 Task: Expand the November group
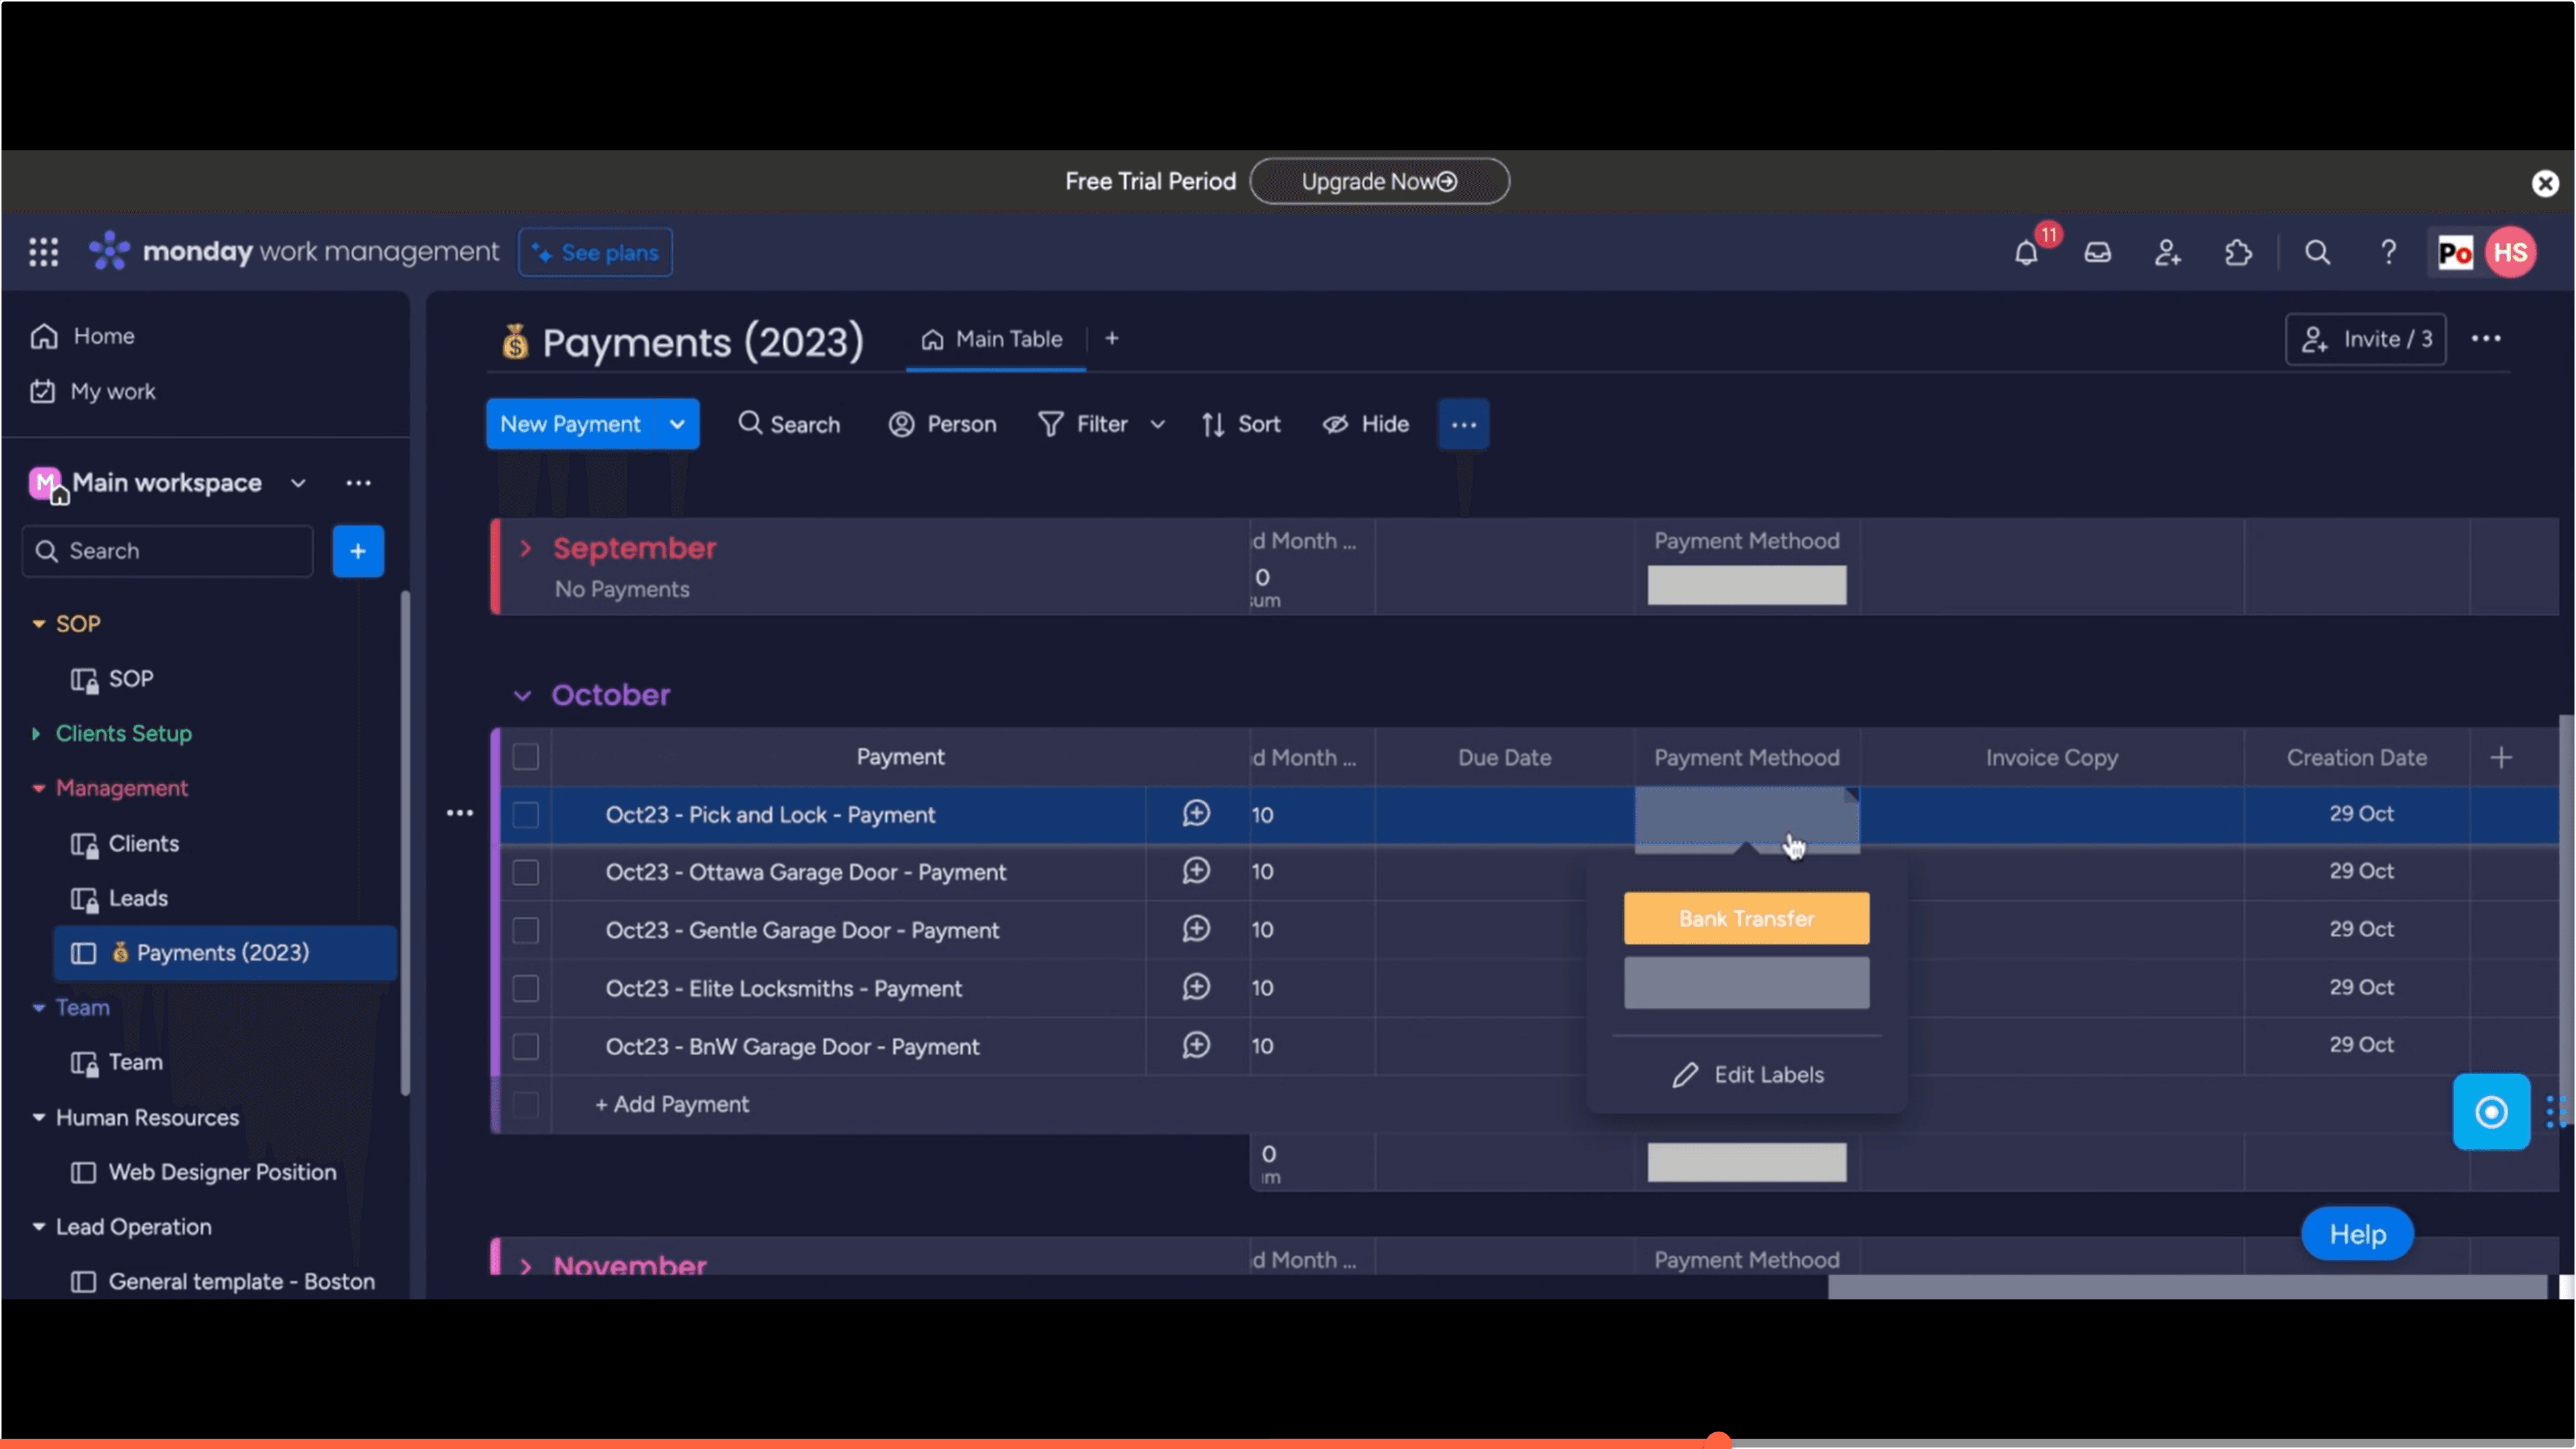point(526,1266)
